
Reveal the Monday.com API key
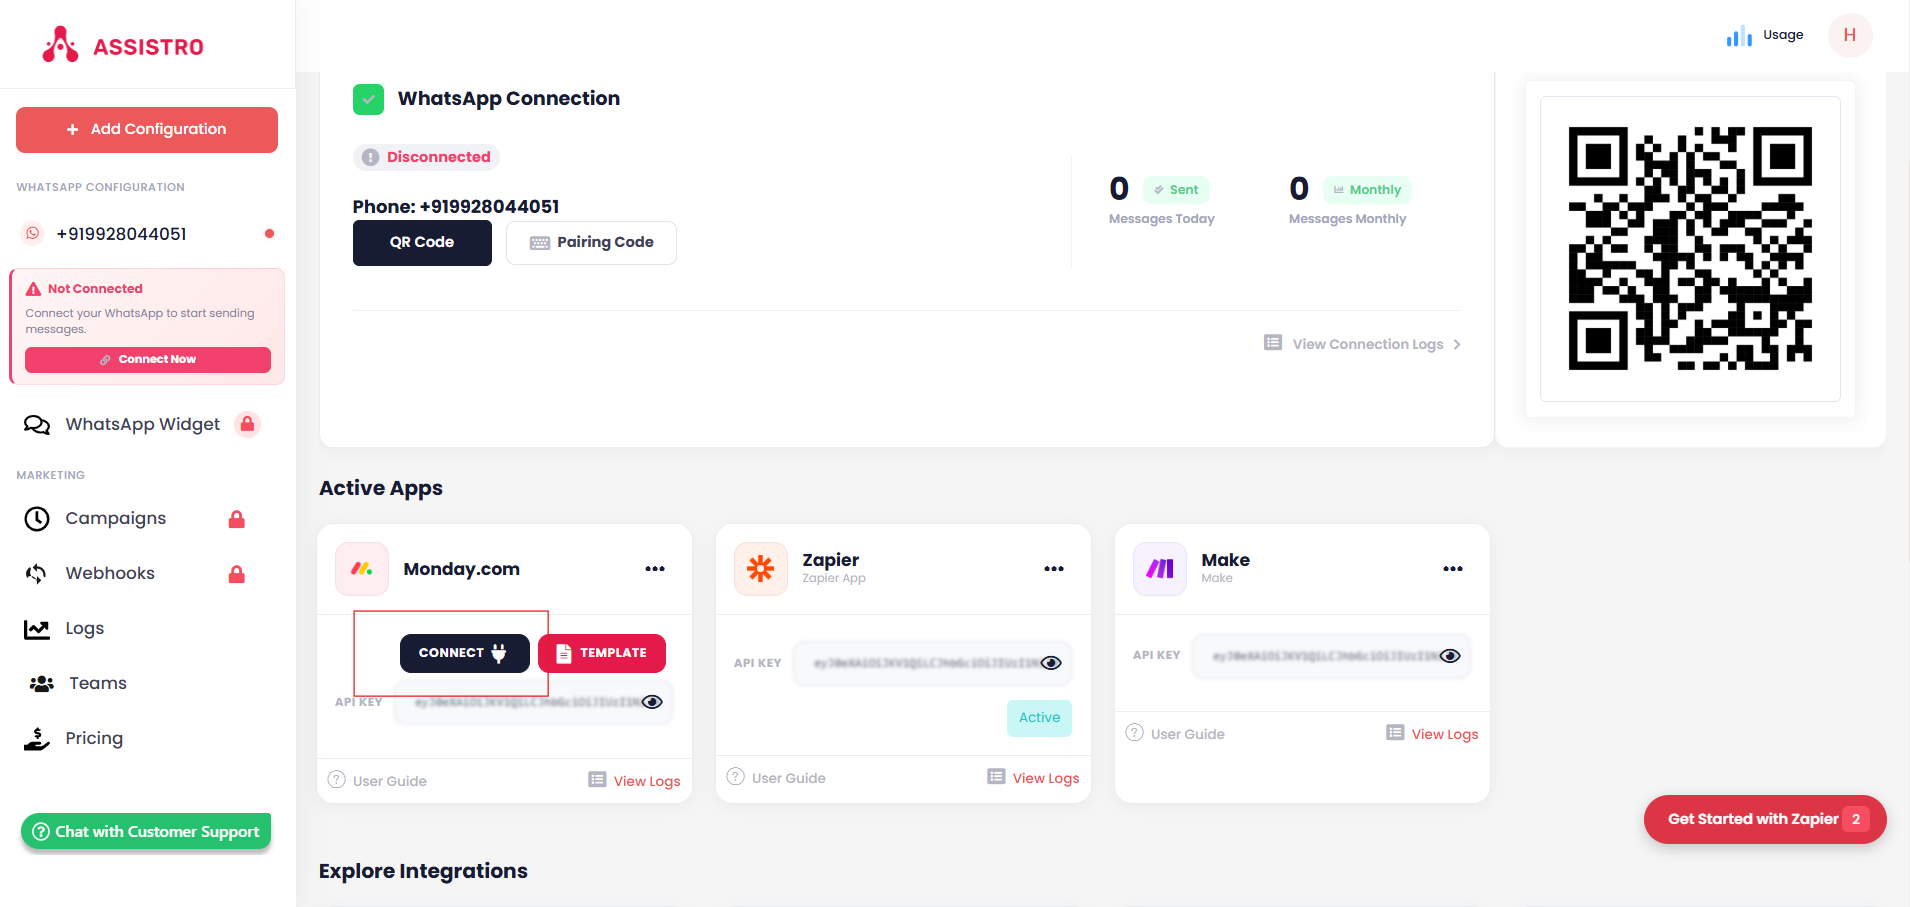click(x=652, y=702)
